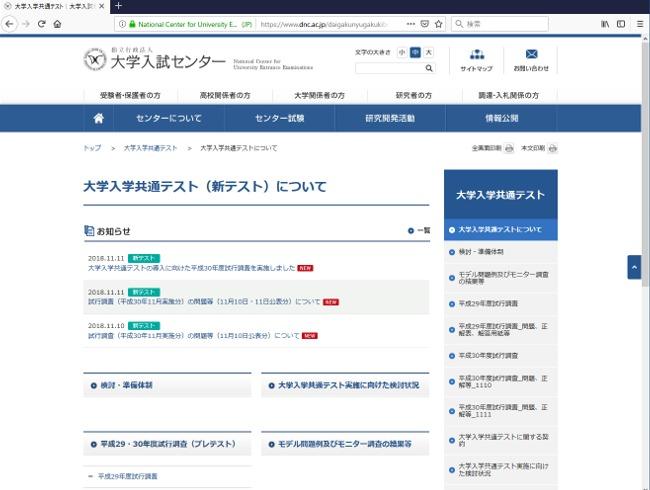Open 大学入学共通テスト実施に向けた検討状況 box
The height and width of the screenshot is (490, 650).
pos(345,386)
